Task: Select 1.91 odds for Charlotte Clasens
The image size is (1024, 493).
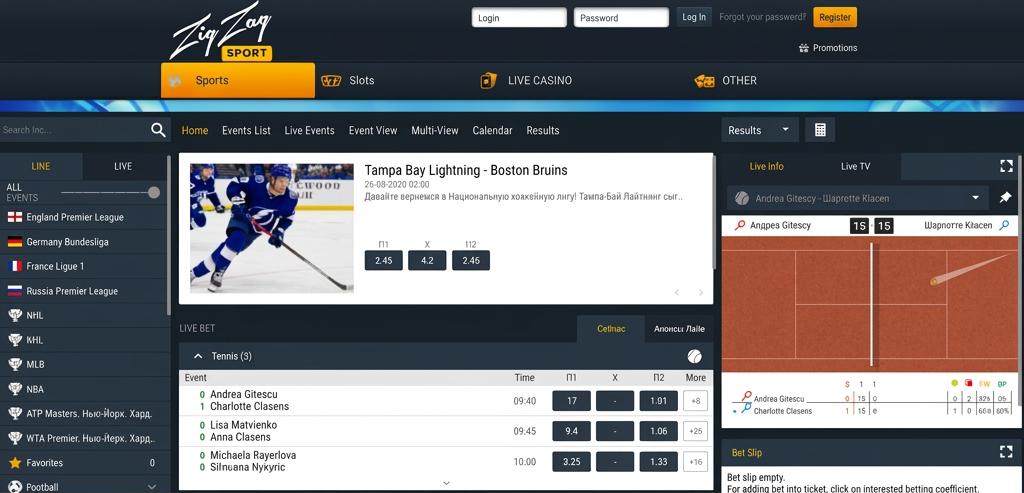Action: [x=659, y=401]
